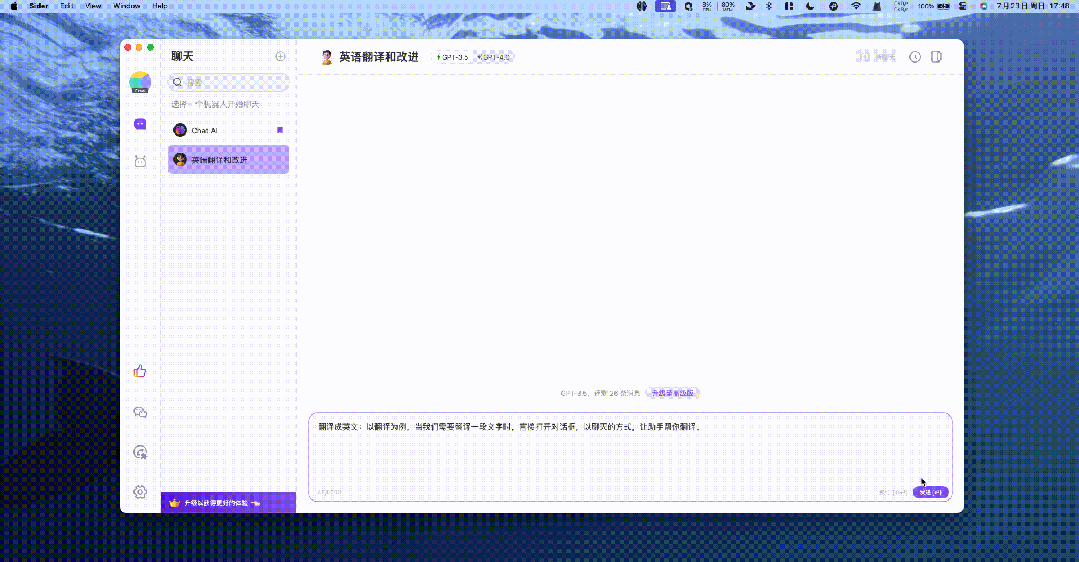Switch model to GPT-4.0

coord(494,57)
